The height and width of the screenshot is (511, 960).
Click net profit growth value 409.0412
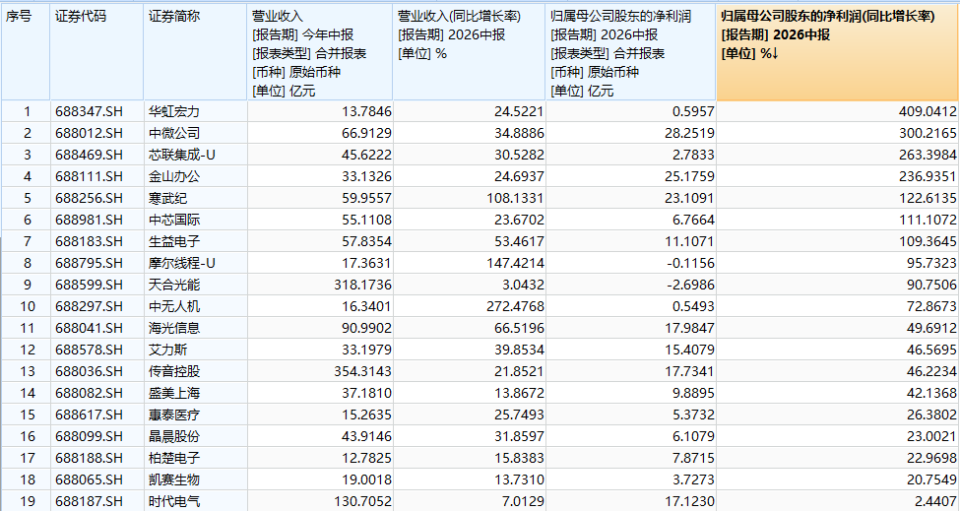[929, 111]
